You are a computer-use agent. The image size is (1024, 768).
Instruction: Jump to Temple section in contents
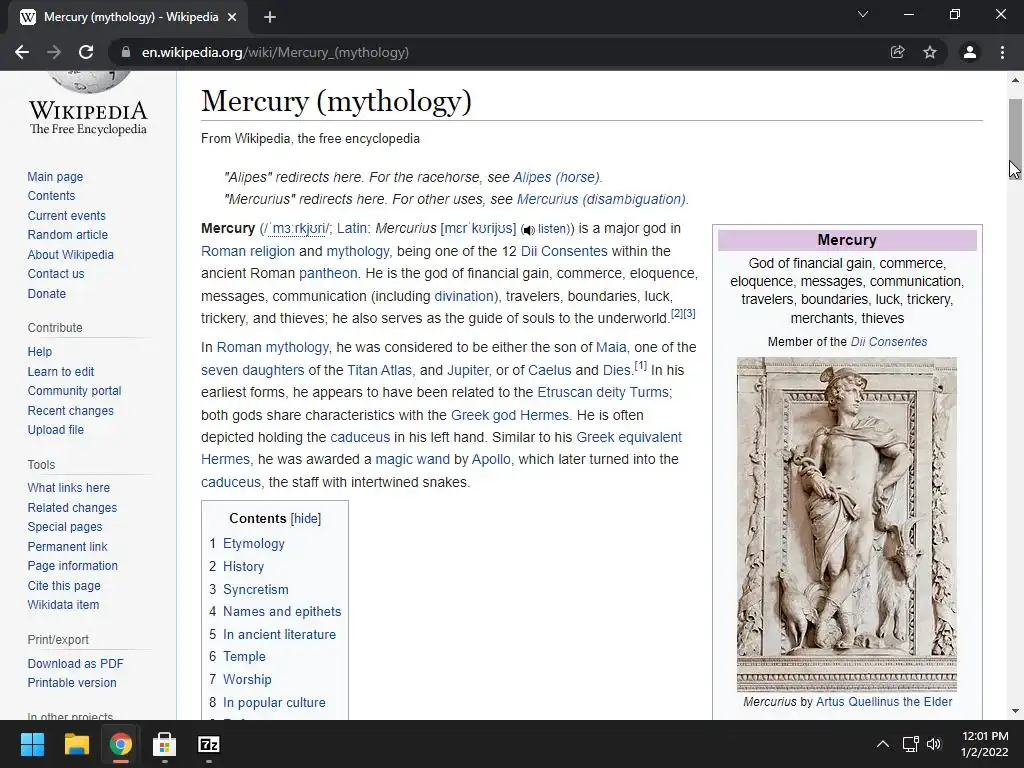[244, 656]
